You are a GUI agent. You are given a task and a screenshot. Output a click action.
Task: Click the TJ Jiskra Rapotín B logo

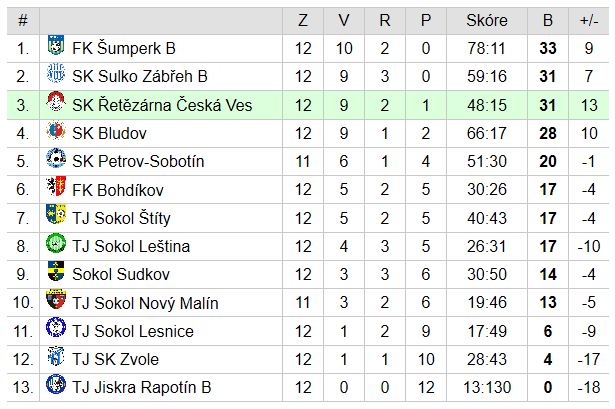pyautogui.click(x=56, y=384)
